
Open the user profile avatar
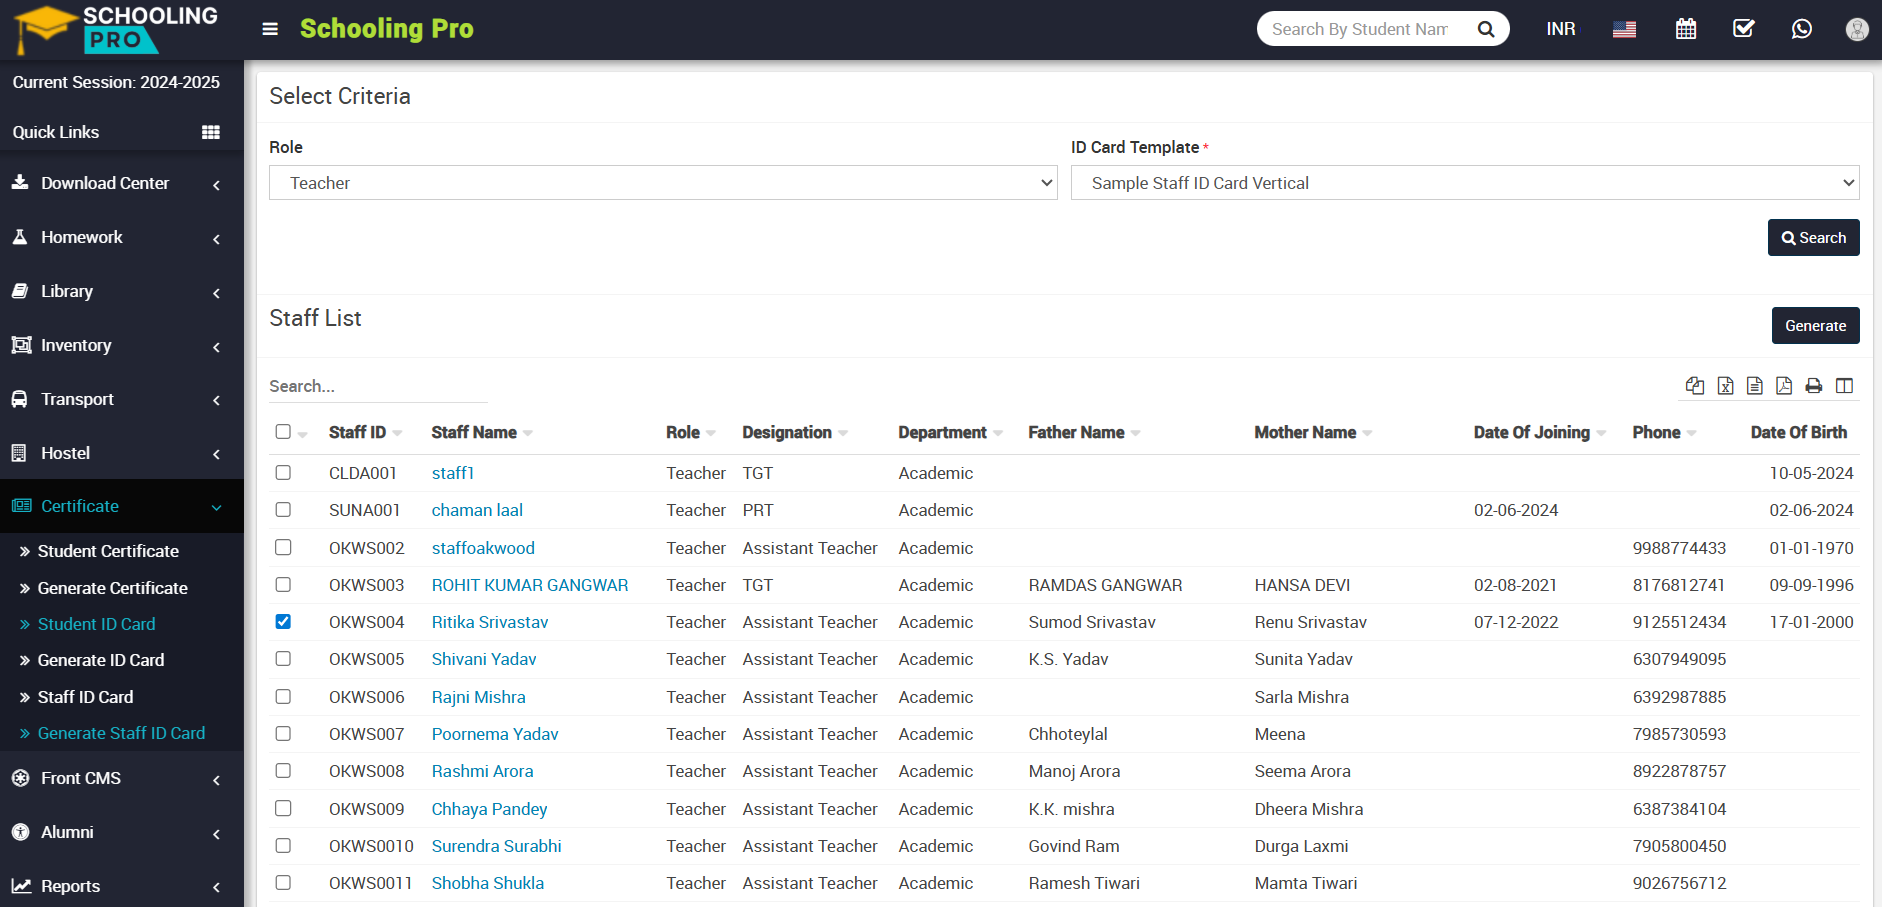pyautogui.click(x=1857, y=29)
